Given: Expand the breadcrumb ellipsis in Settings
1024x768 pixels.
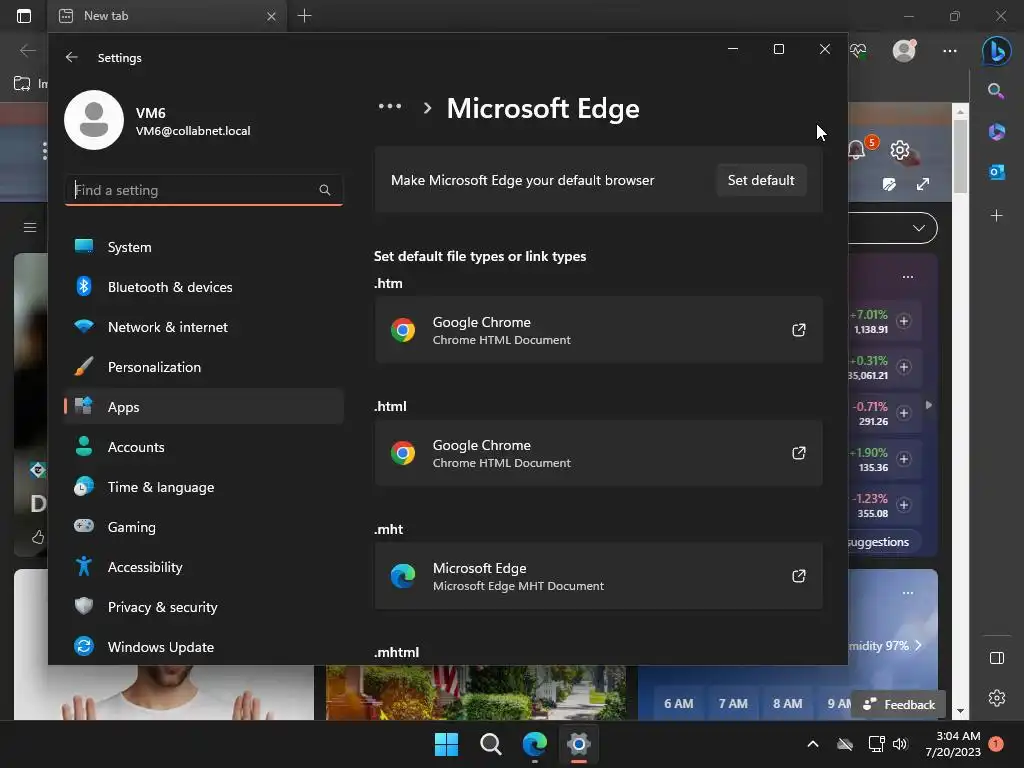Looking at the screenshot, I should (390, 106).
